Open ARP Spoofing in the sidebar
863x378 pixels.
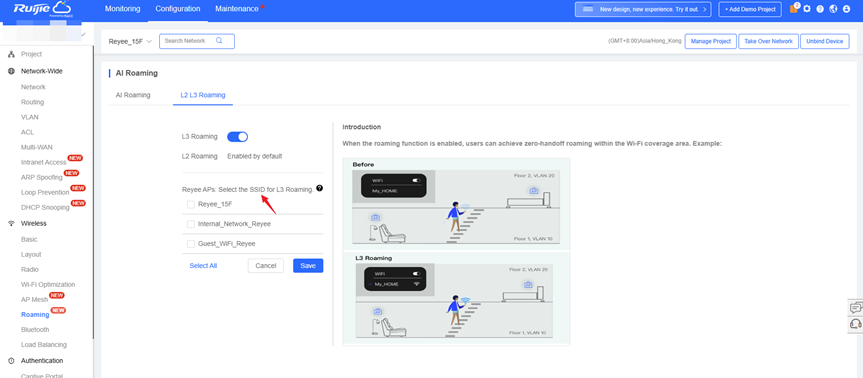(42, 177)
